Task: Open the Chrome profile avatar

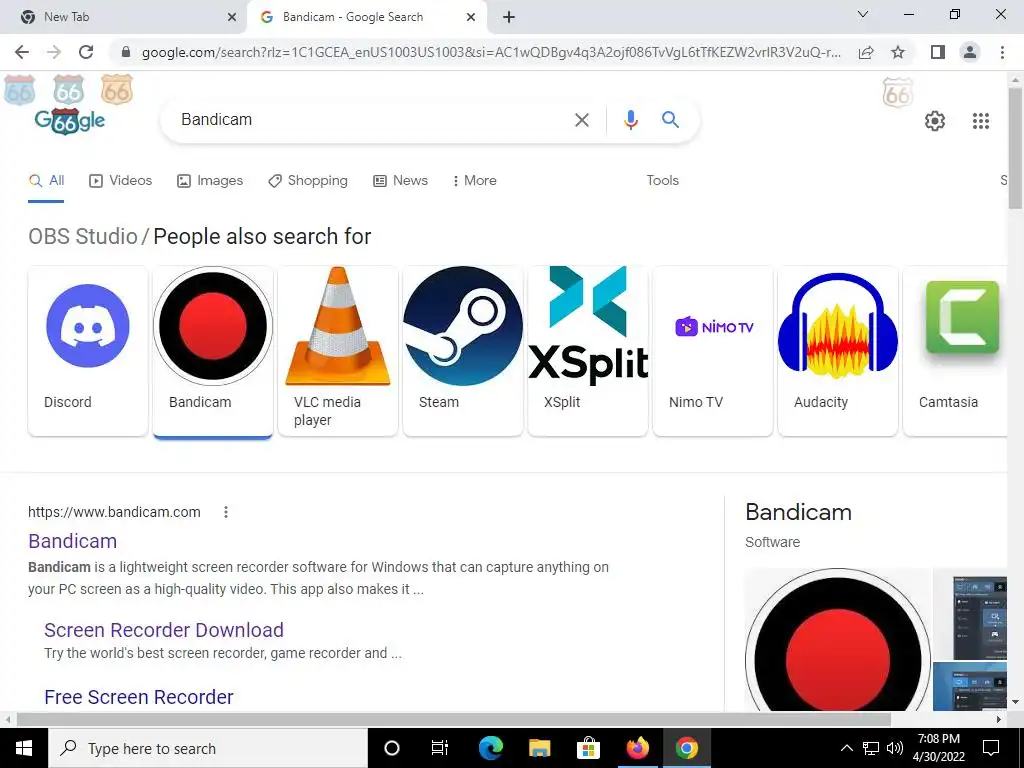Action: pos(970,52)
